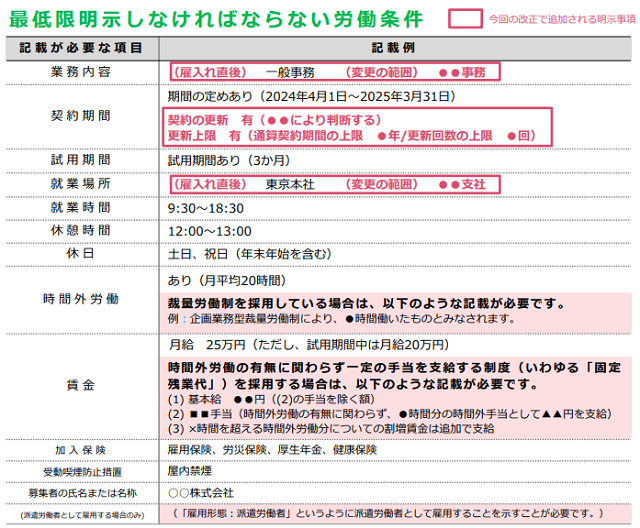The image size is (640, 528).
Task: Select the row label 業務内容
Action: point(81,72)
